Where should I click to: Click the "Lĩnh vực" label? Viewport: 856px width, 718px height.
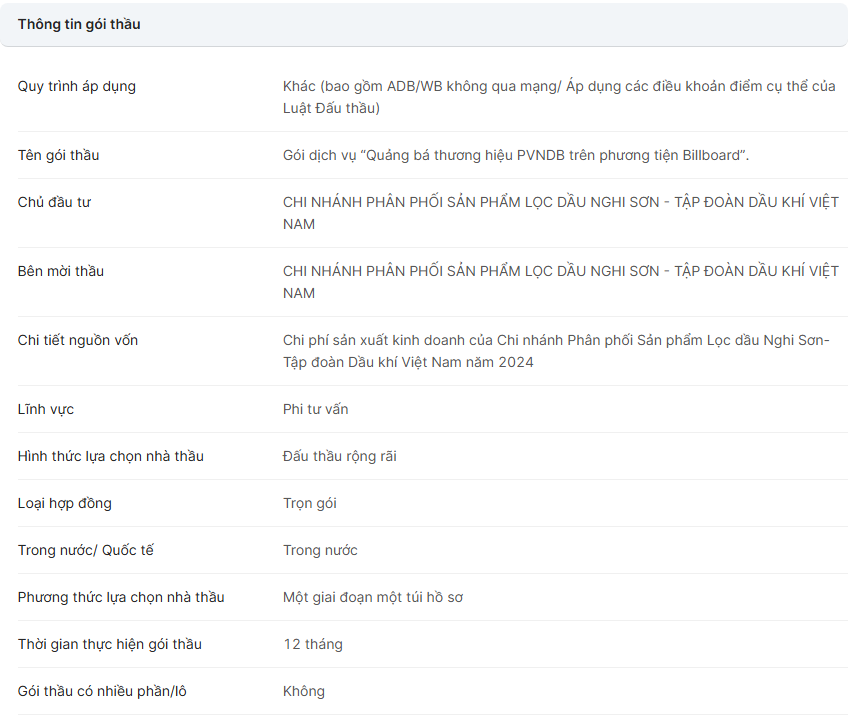point(46,409)
